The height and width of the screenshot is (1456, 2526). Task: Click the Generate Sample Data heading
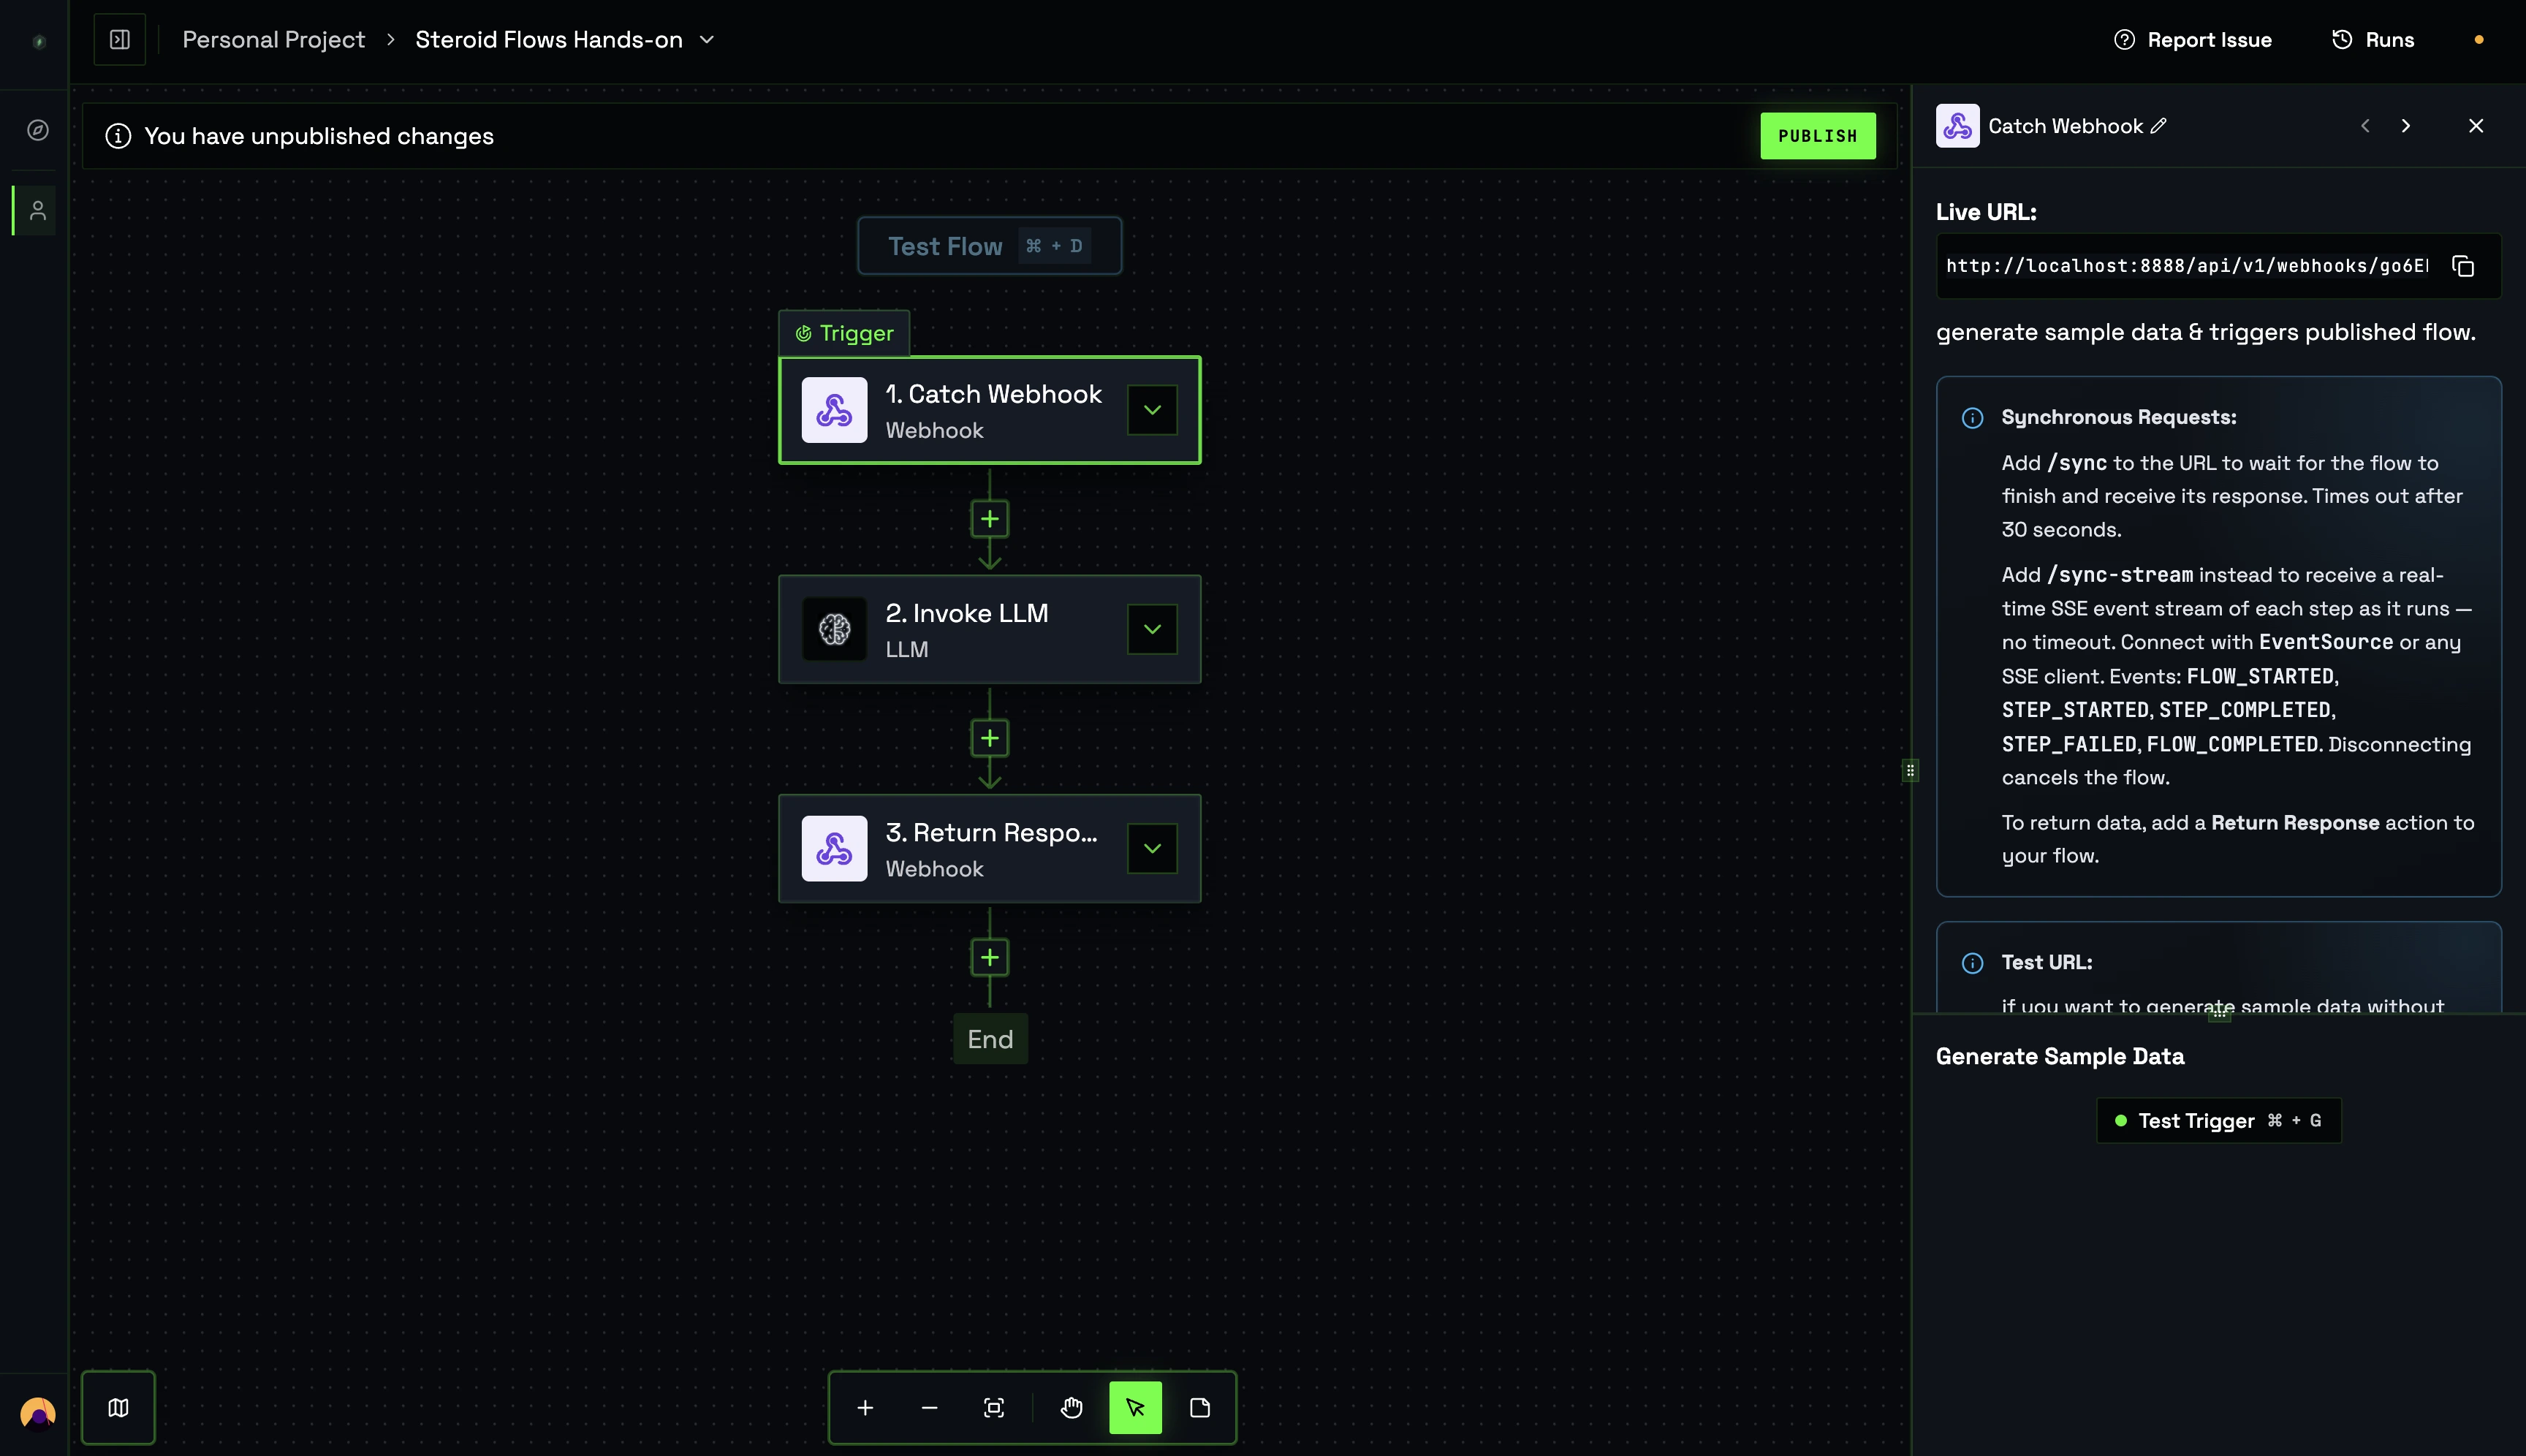tap(2060, 1056)
